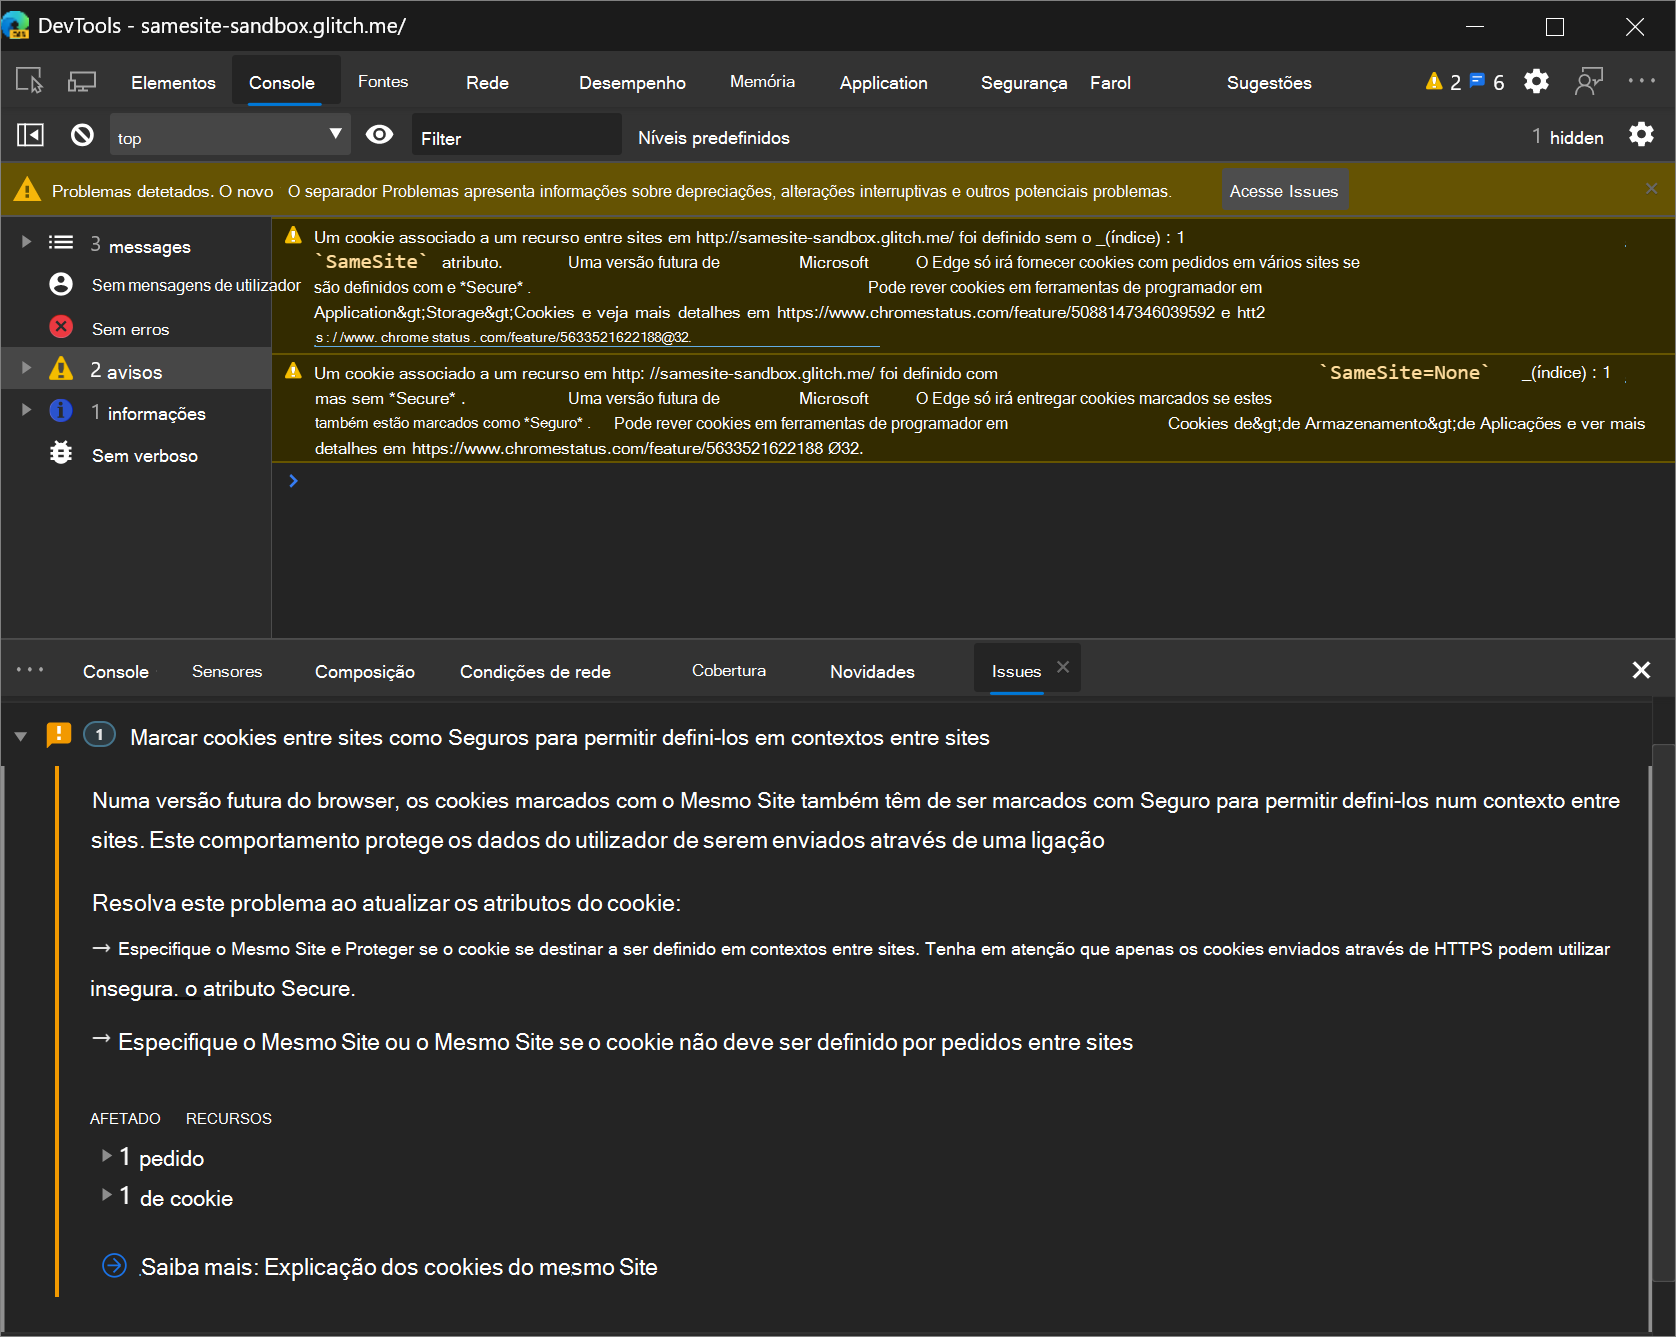This screenshot has width=1676, height=1337.
Task: Click the Acesse Issues button
Action: click(x=1285, y=190)
